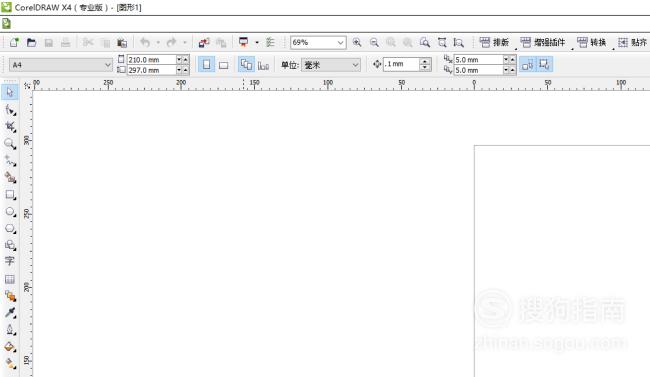The height and width of the screenshot is (377, 650).
Task: Click the page width 210.0 mm field
Action: [x=151, y=60]
